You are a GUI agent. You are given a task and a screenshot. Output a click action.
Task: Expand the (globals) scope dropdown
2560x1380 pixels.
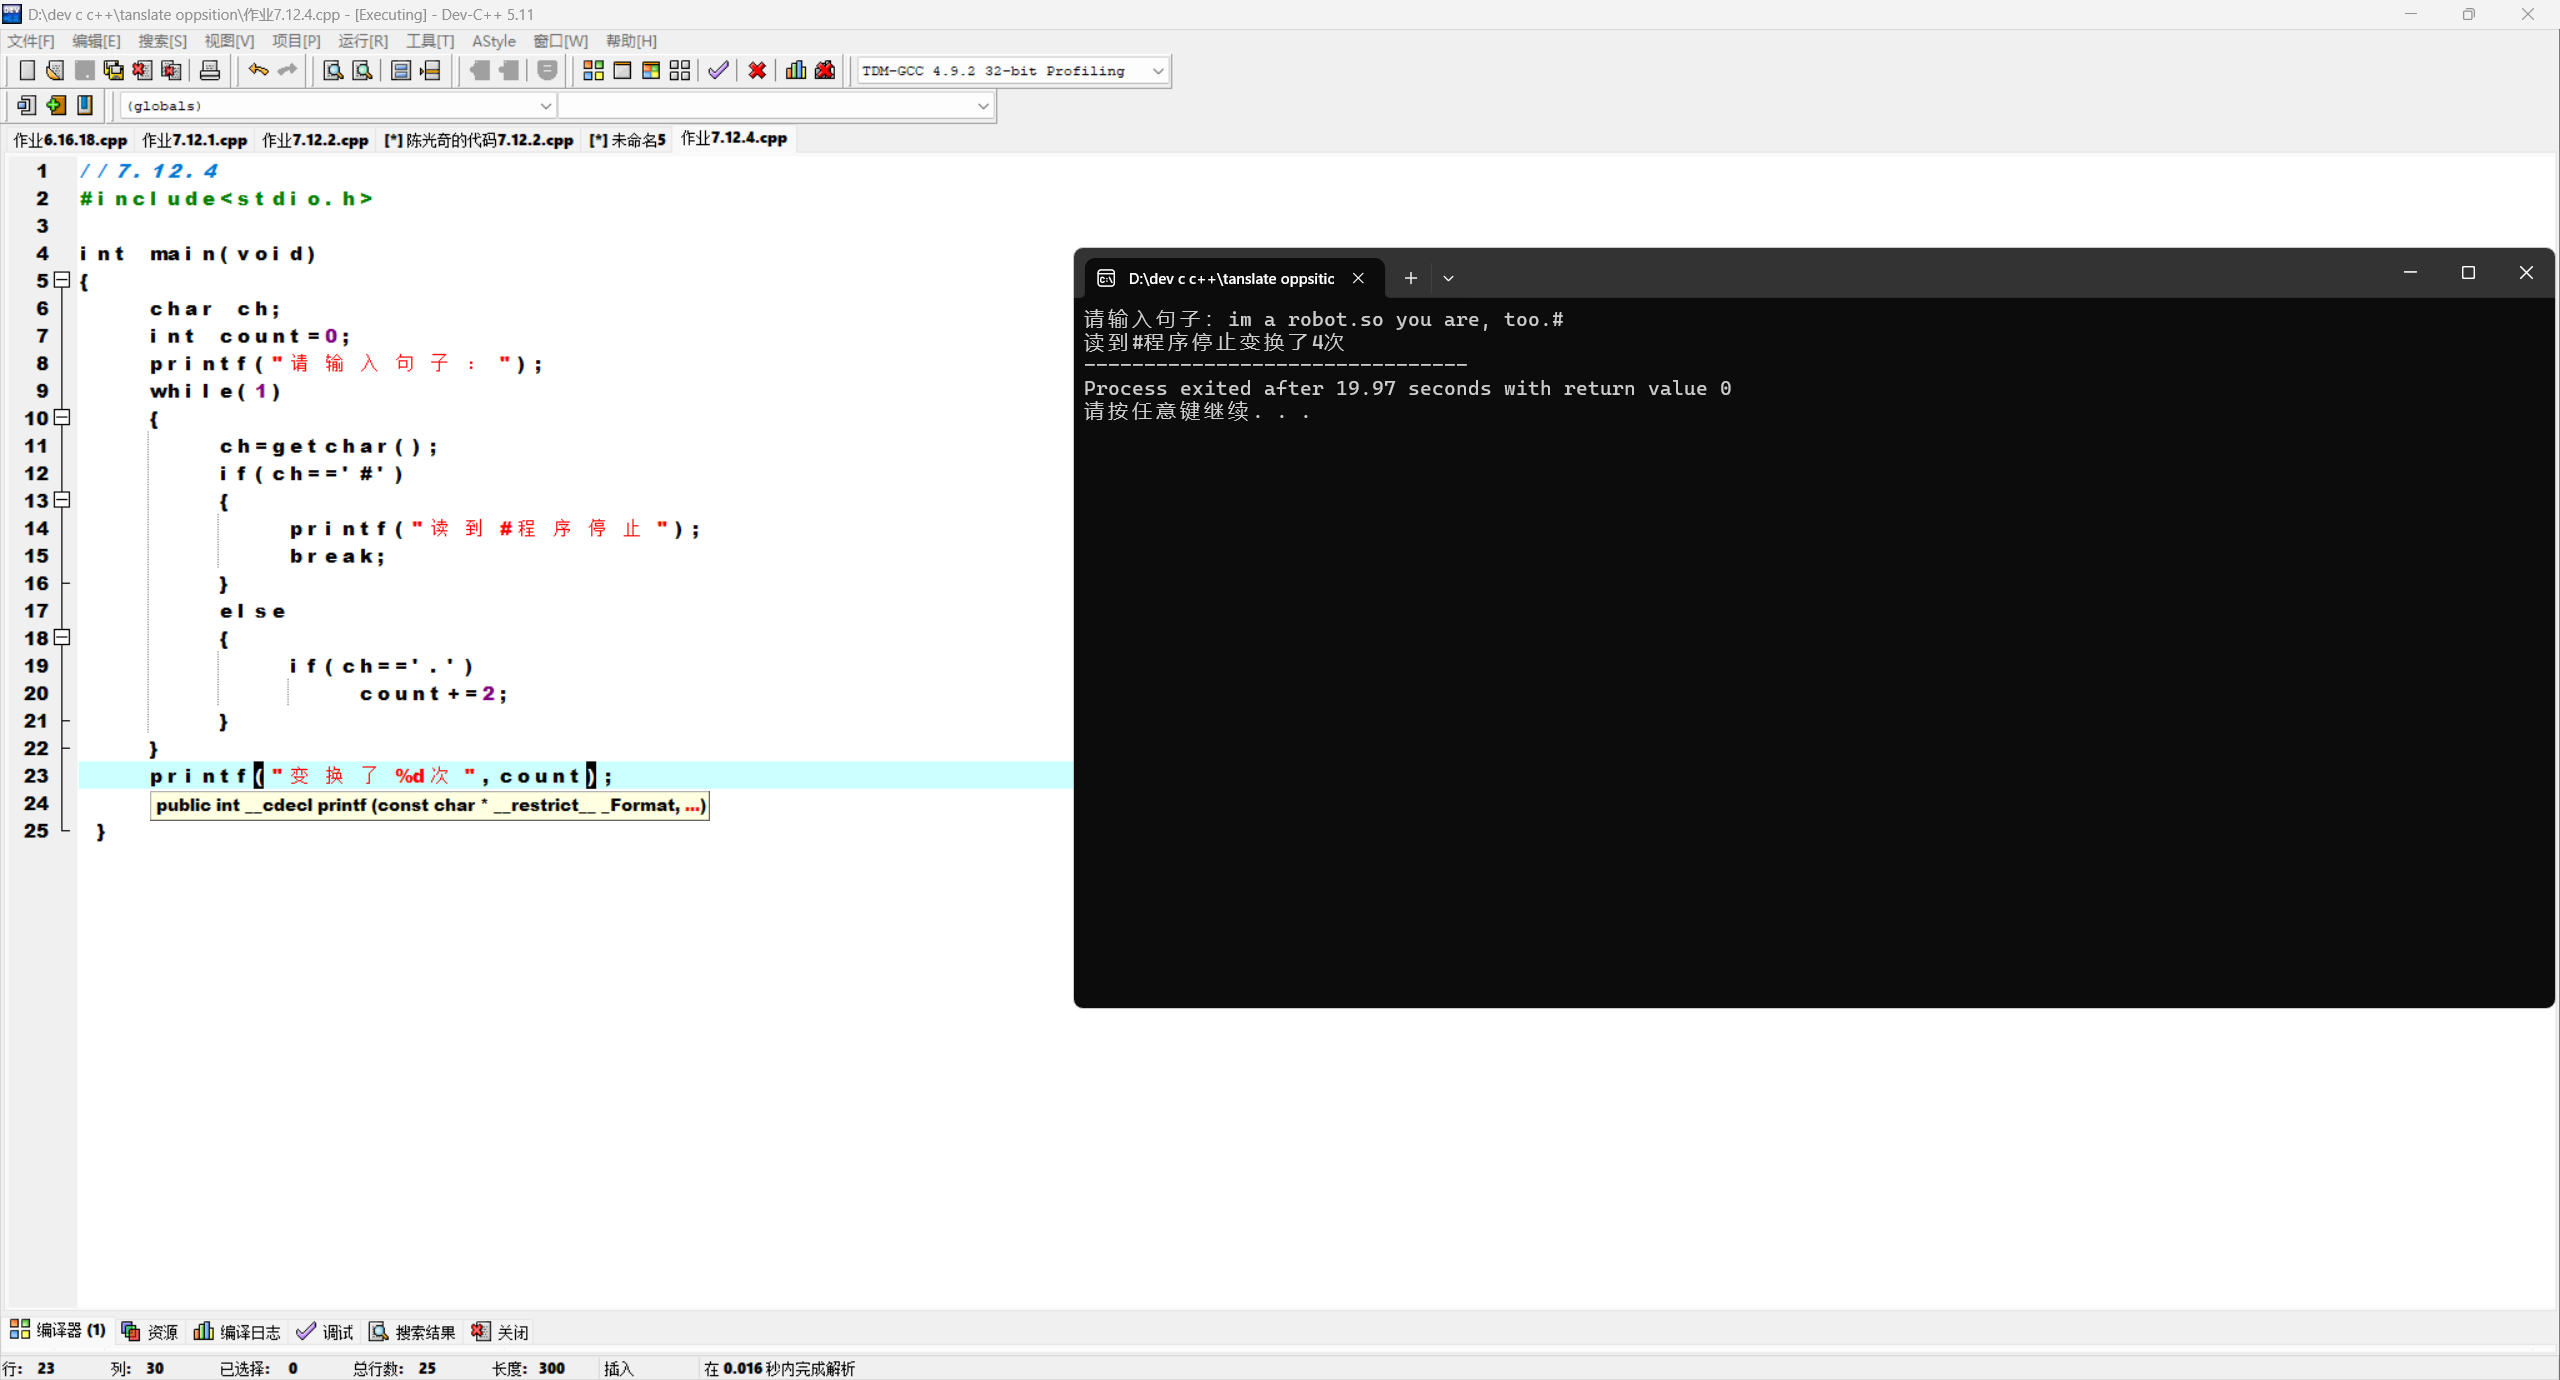[x=545, y=106]
